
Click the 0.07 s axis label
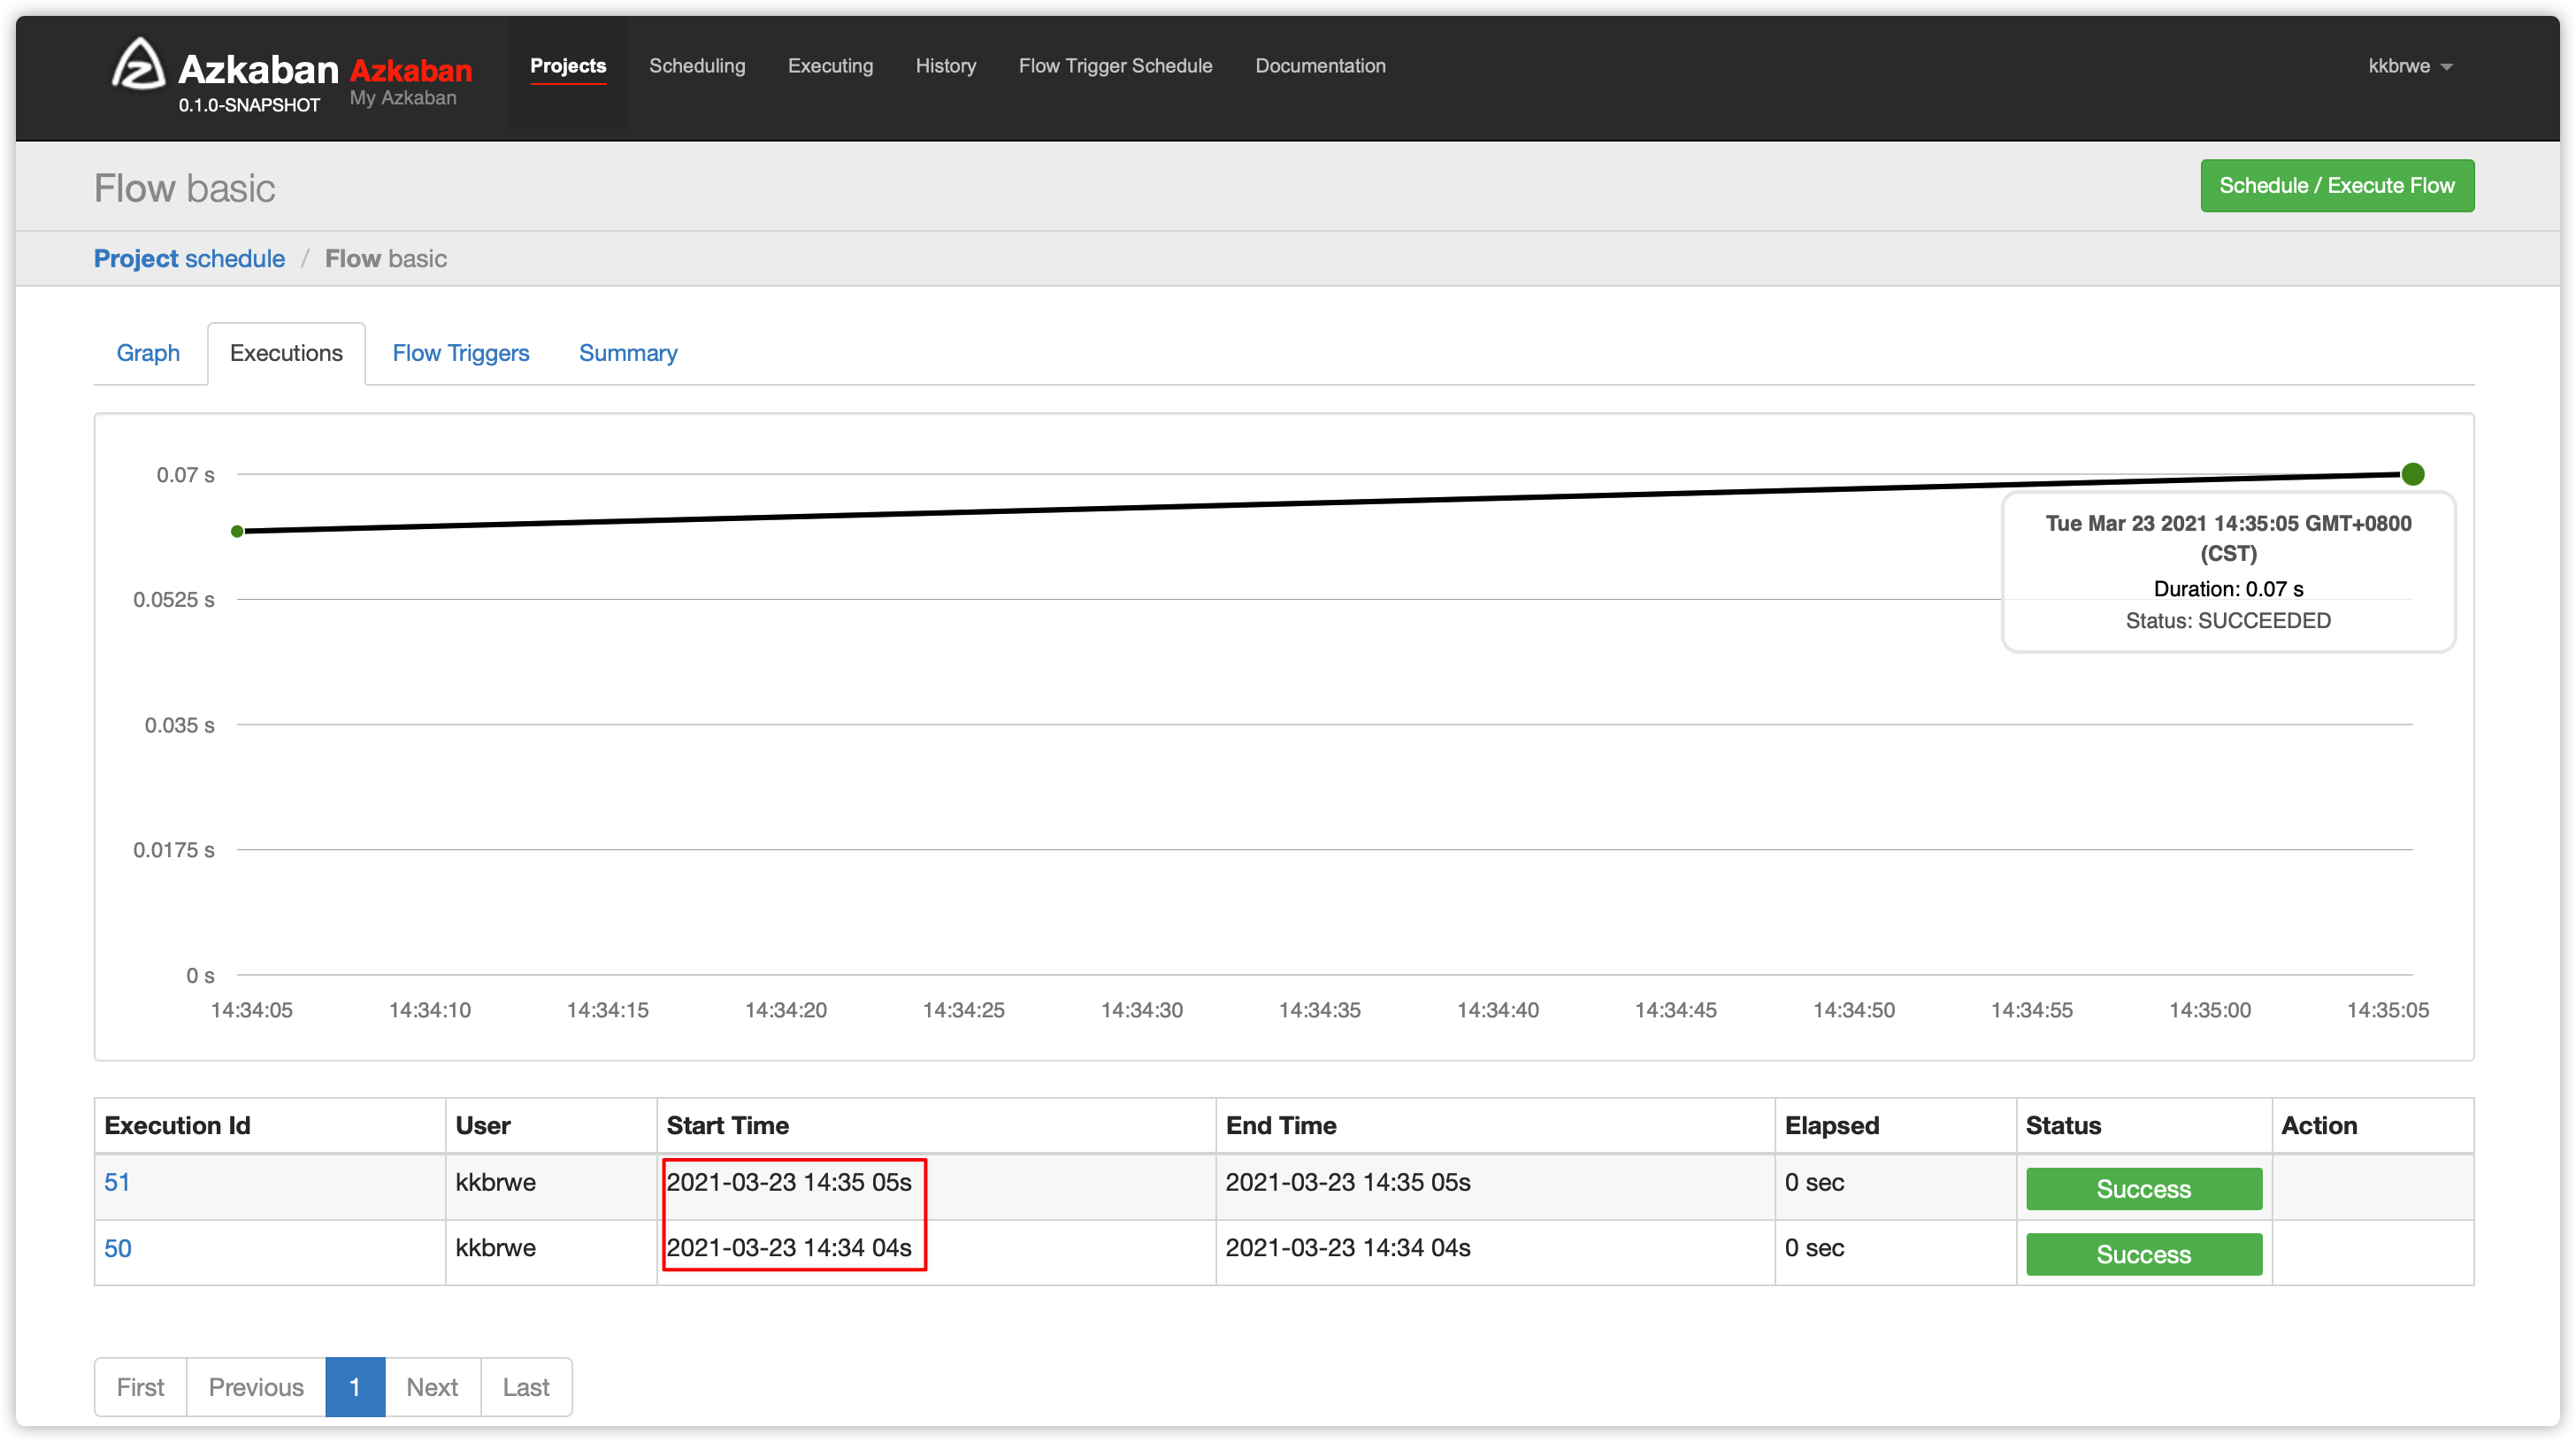[x=185, y=475]
